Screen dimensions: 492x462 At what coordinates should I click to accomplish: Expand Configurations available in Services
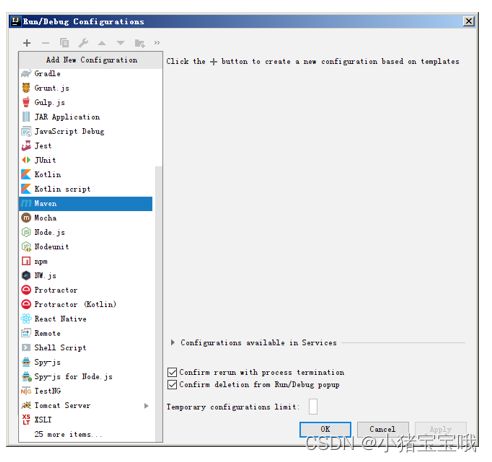click(172, 342)
